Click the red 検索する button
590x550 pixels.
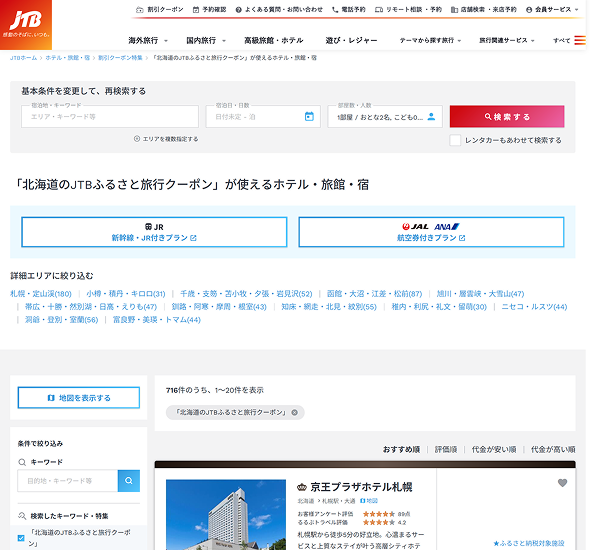point(507,117)
